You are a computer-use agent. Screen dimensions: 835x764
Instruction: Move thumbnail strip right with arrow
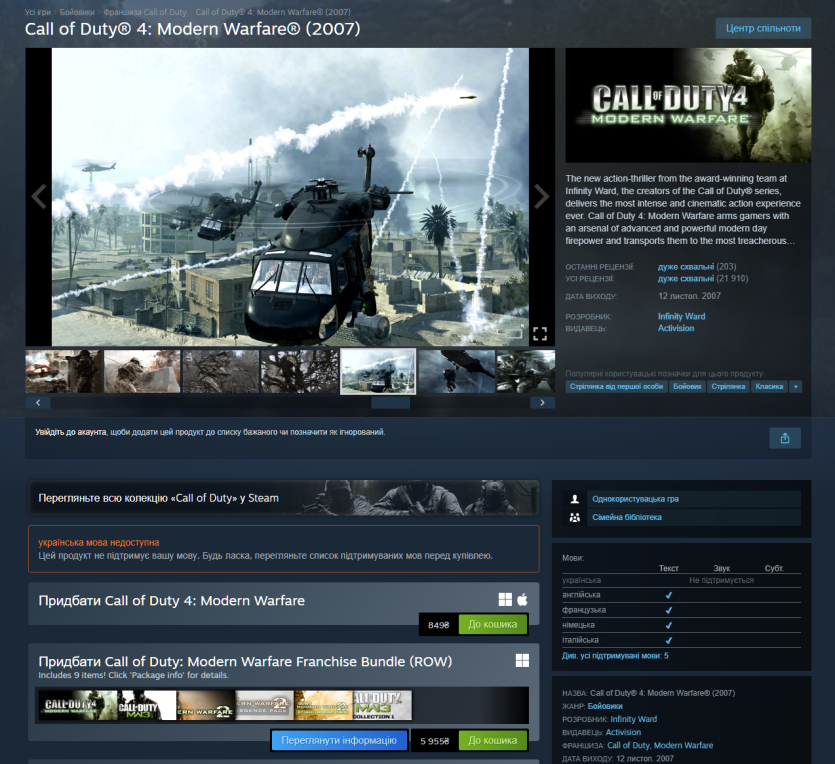click(543, 402)
